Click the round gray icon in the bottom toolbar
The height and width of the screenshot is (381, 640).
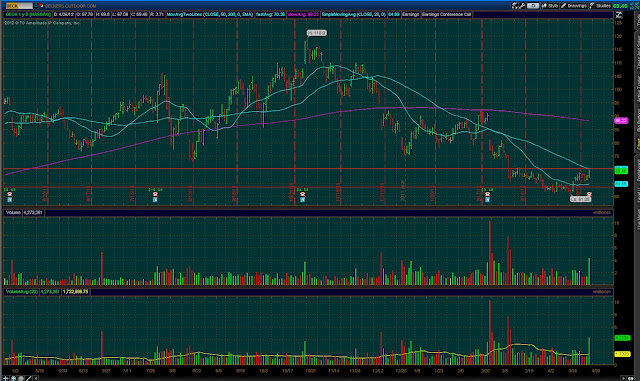pyautogui.click(x=21, y=378)
